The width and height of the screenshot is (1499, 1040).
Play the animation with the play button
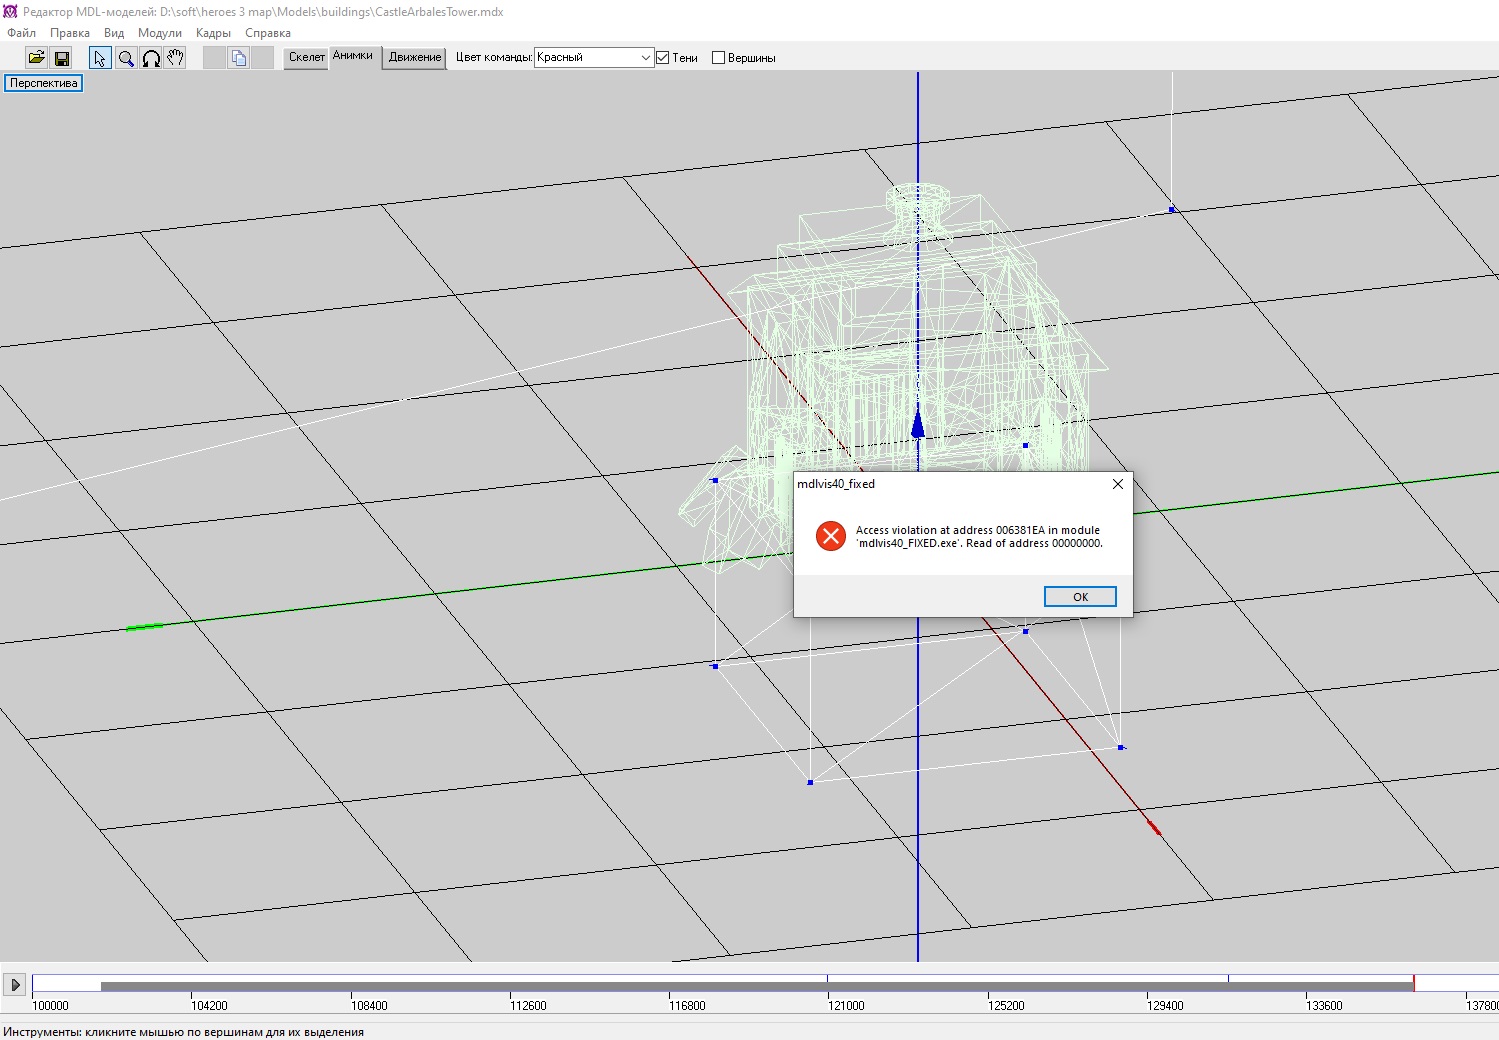click(x=15, y=985)
